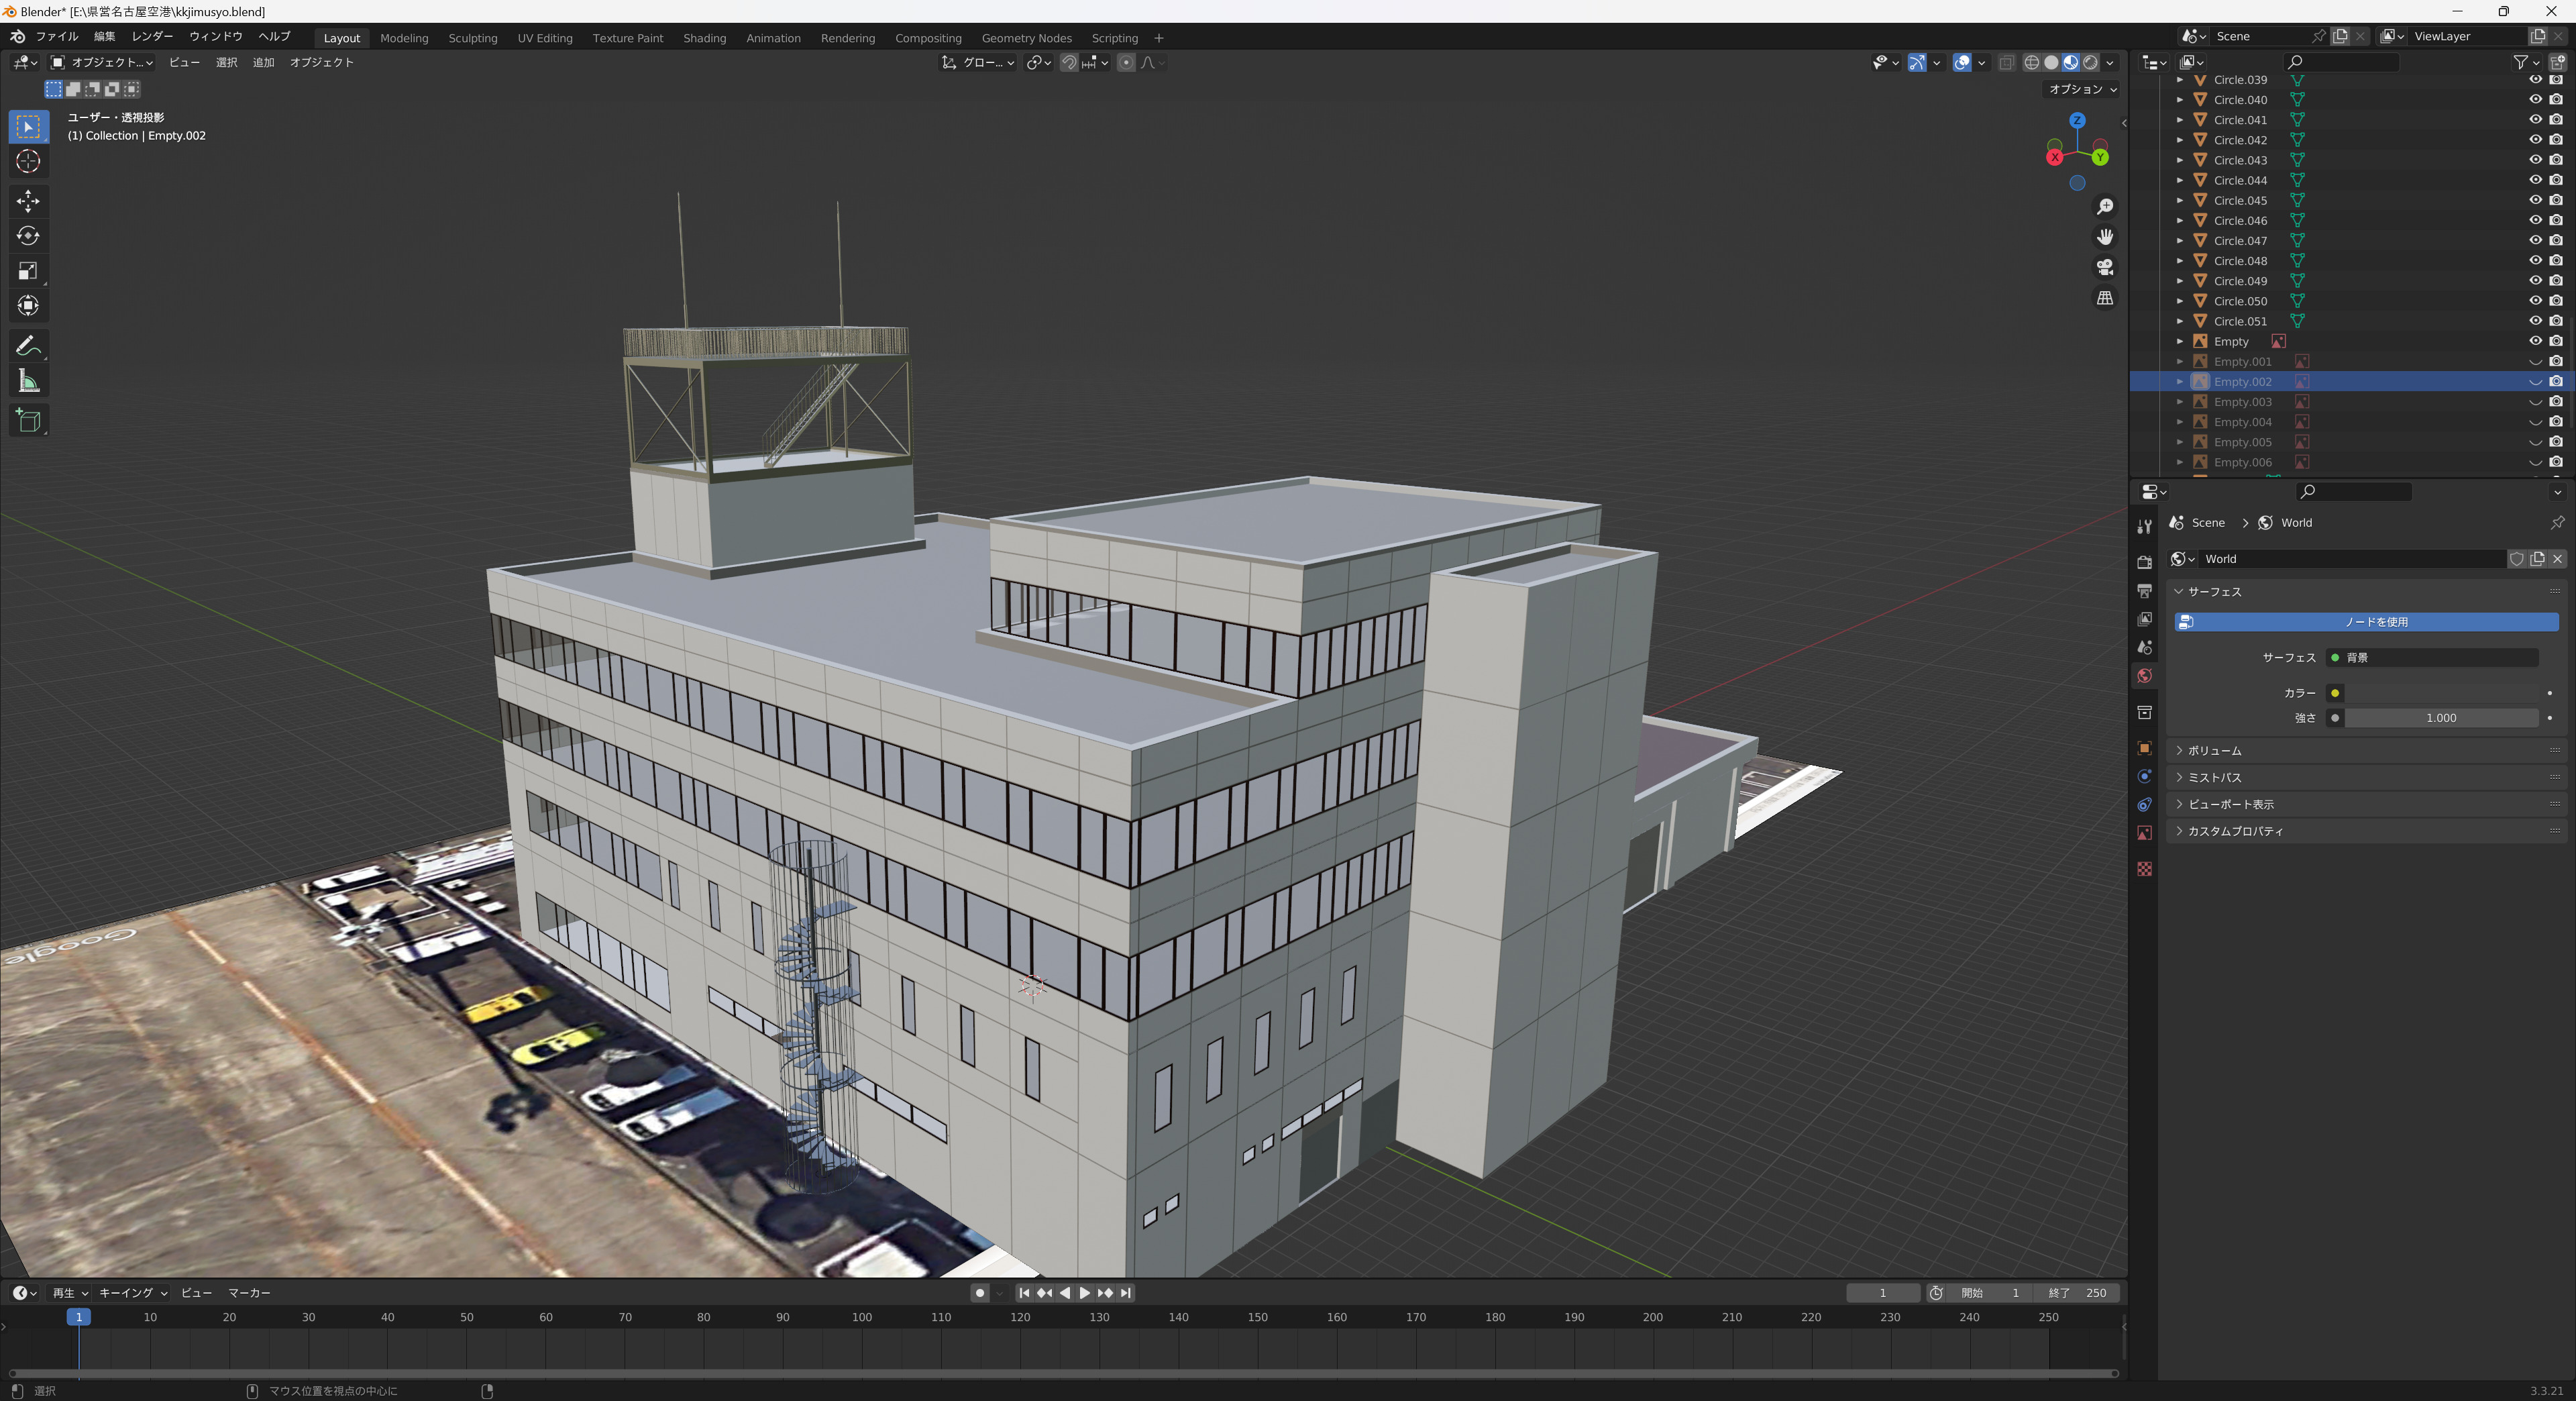Toggle proportional editing

tap(1126, 62)
